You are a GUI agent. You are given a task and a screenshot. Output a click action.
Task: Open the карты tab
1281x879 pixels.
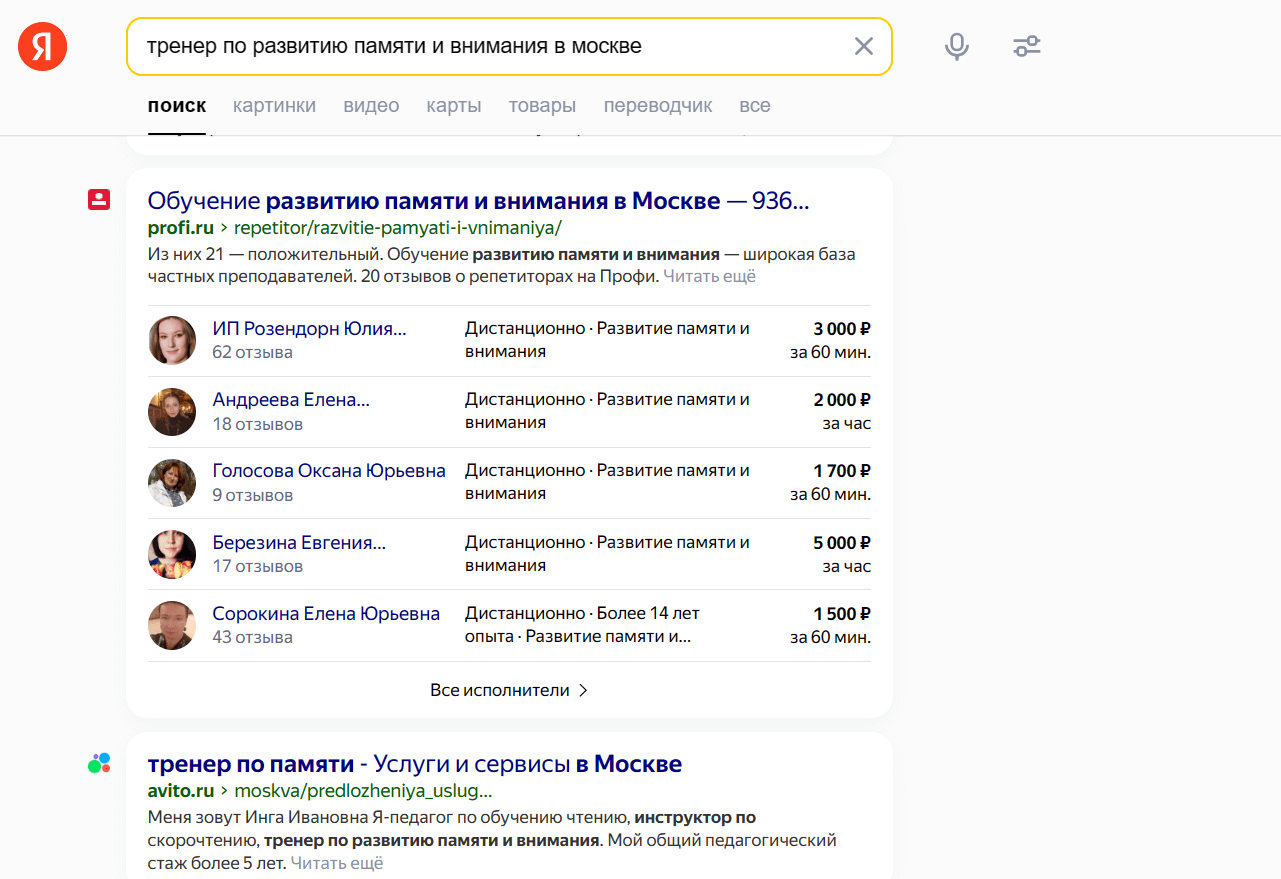pyautogui.click(x=454, y=105)
